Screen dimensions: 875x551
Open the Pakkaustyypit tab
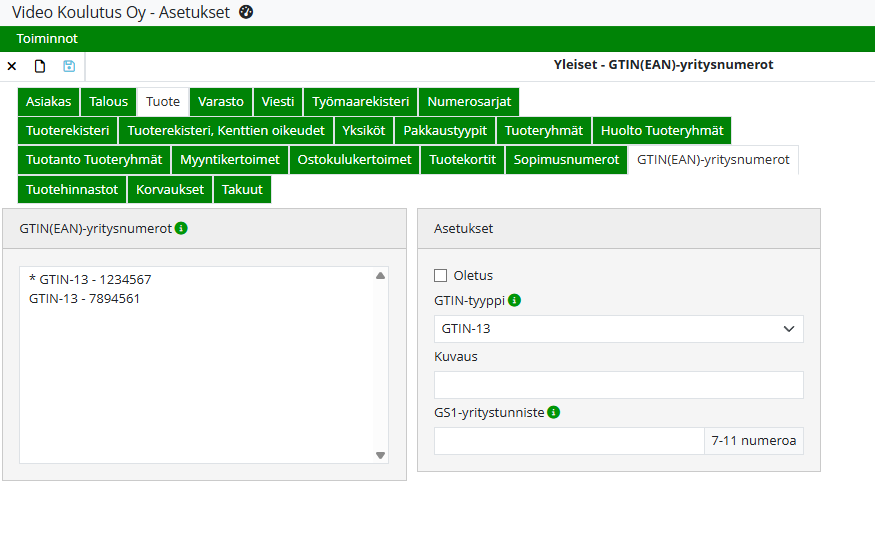pos(445,131)
